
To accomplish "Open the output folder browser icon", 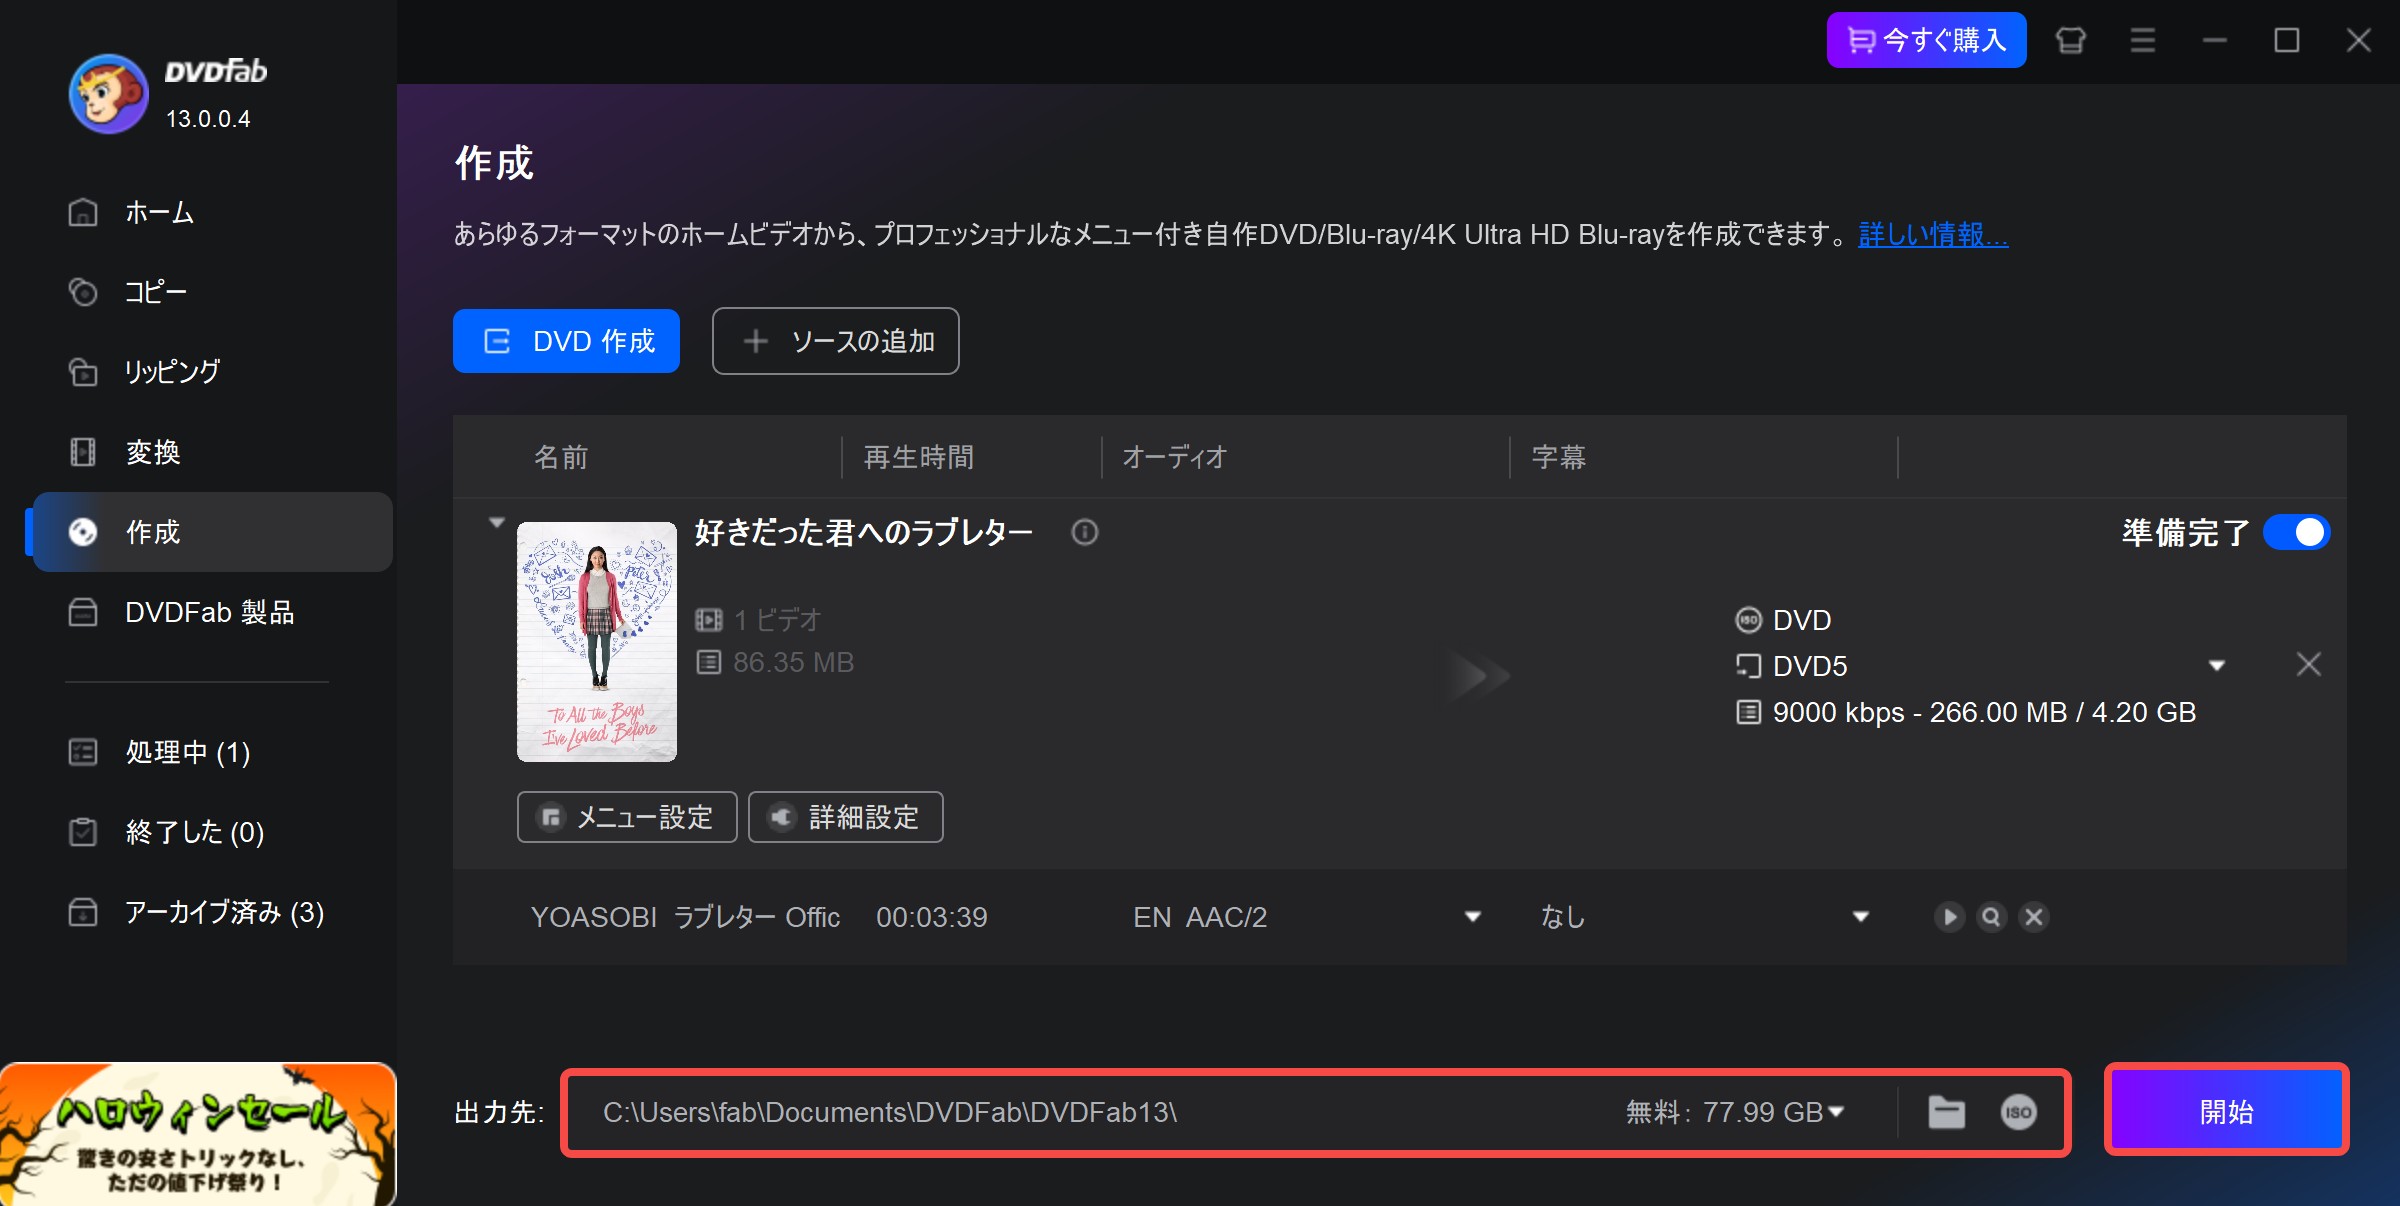I will click(x=1946, y=1112).
